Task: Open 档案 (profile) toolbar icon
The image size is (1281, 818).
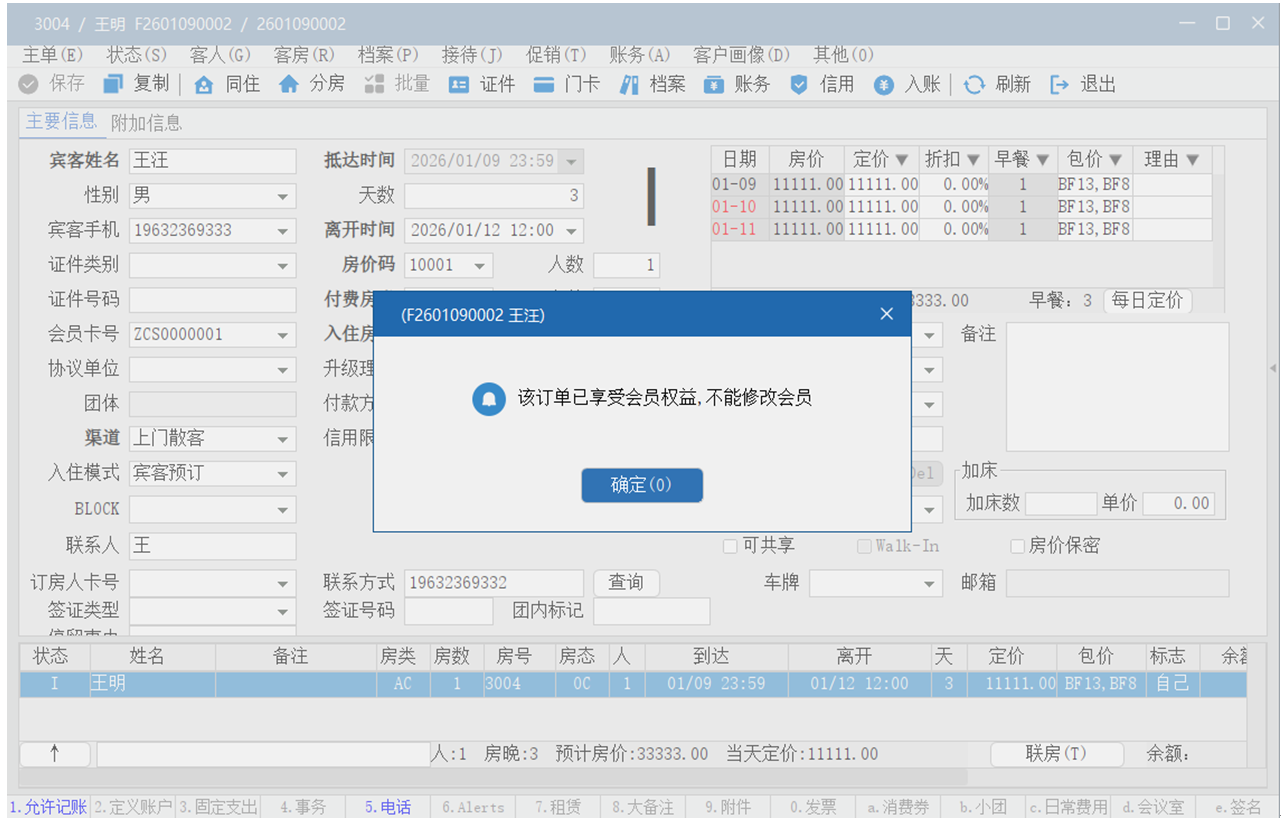Action: [x=629, y=85]
